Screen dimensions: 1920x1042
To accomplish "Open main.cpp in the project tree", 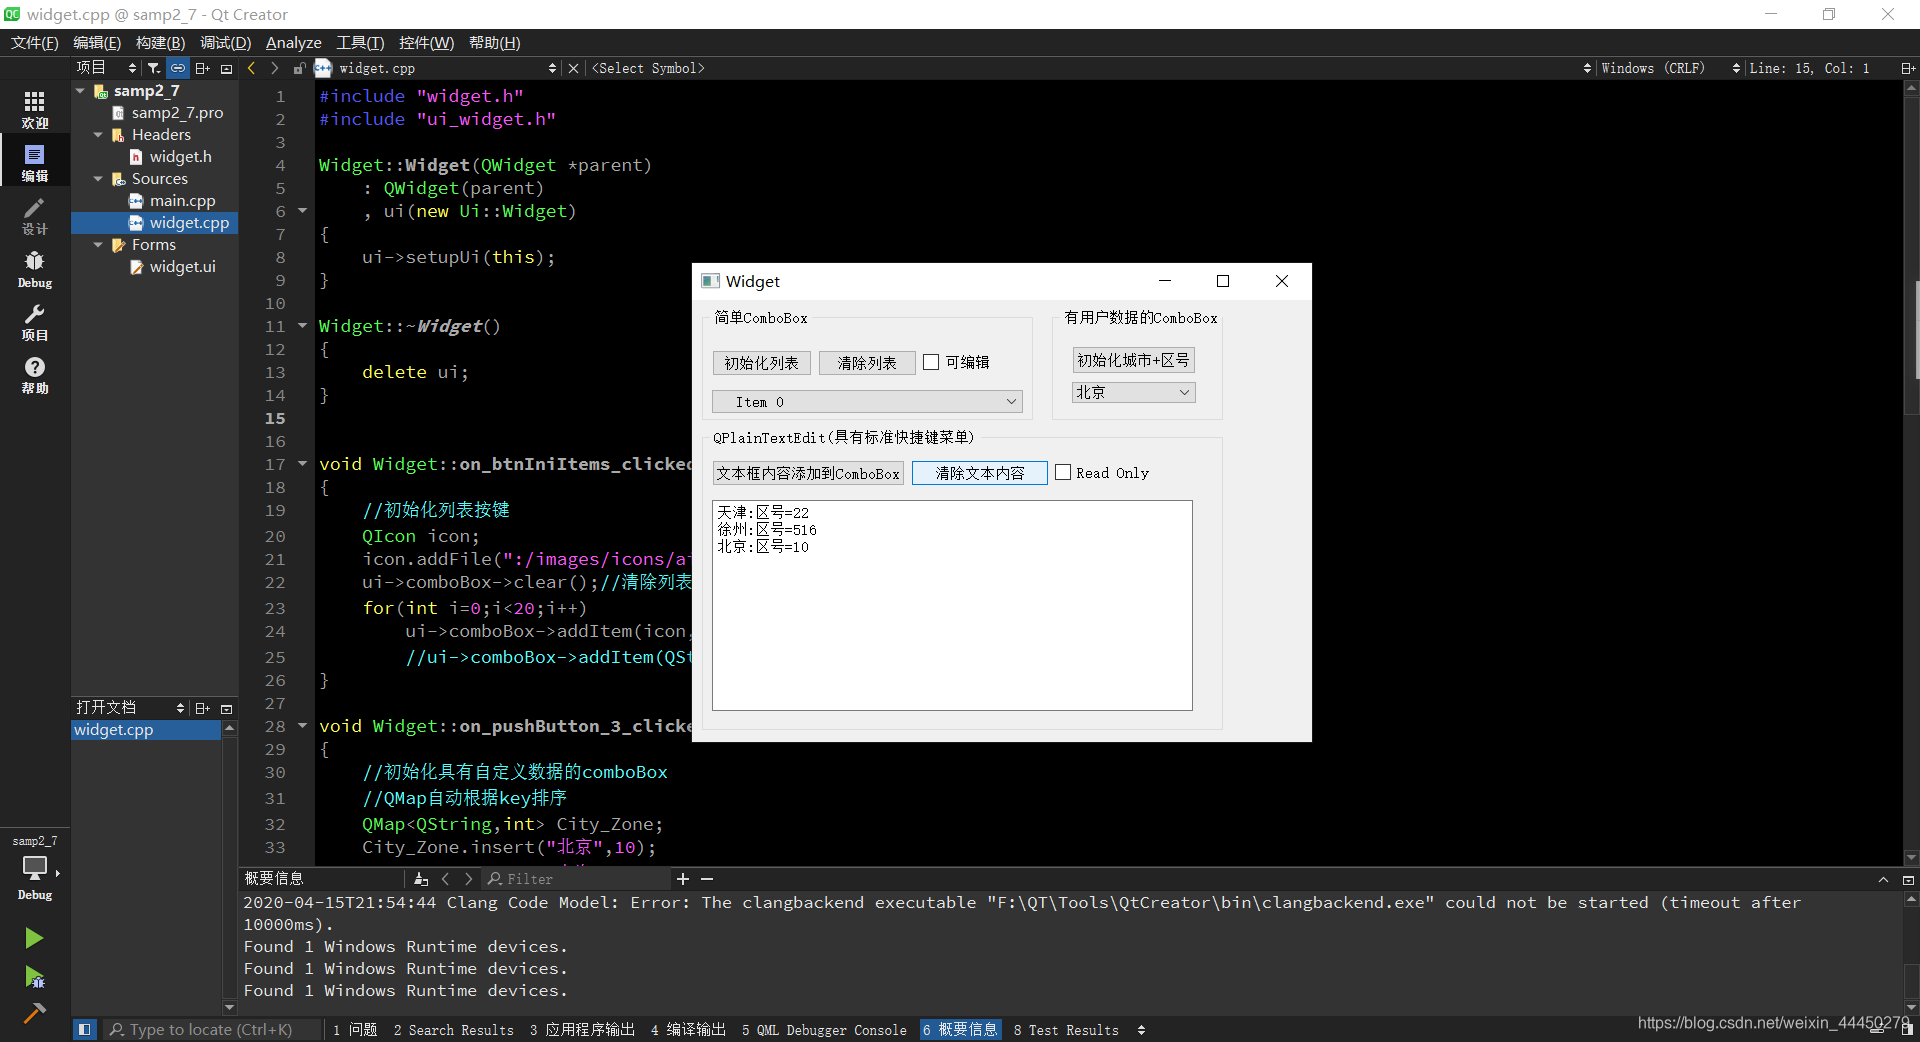I will click(182, 201).
